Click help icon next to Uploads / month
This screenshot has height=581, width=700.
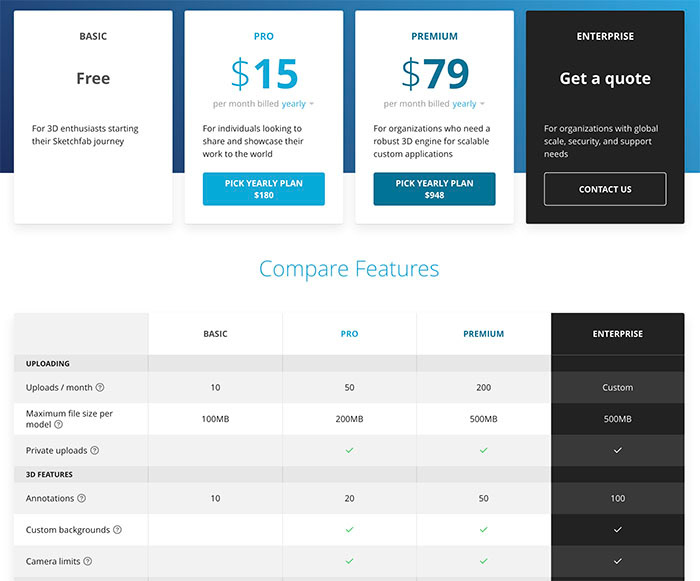pos(100,387)
